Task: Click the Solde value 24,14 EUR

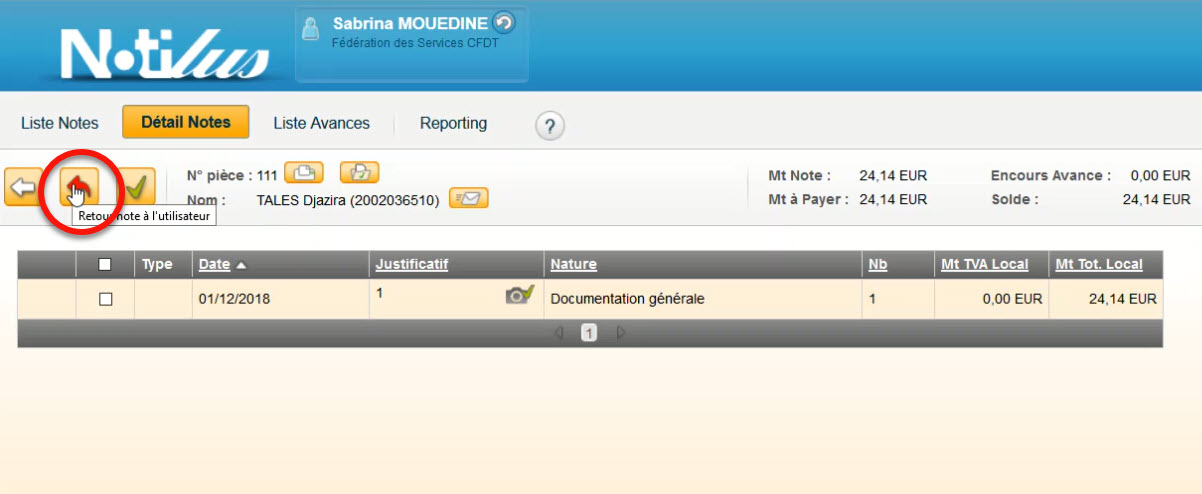Action: (1157, 199)
